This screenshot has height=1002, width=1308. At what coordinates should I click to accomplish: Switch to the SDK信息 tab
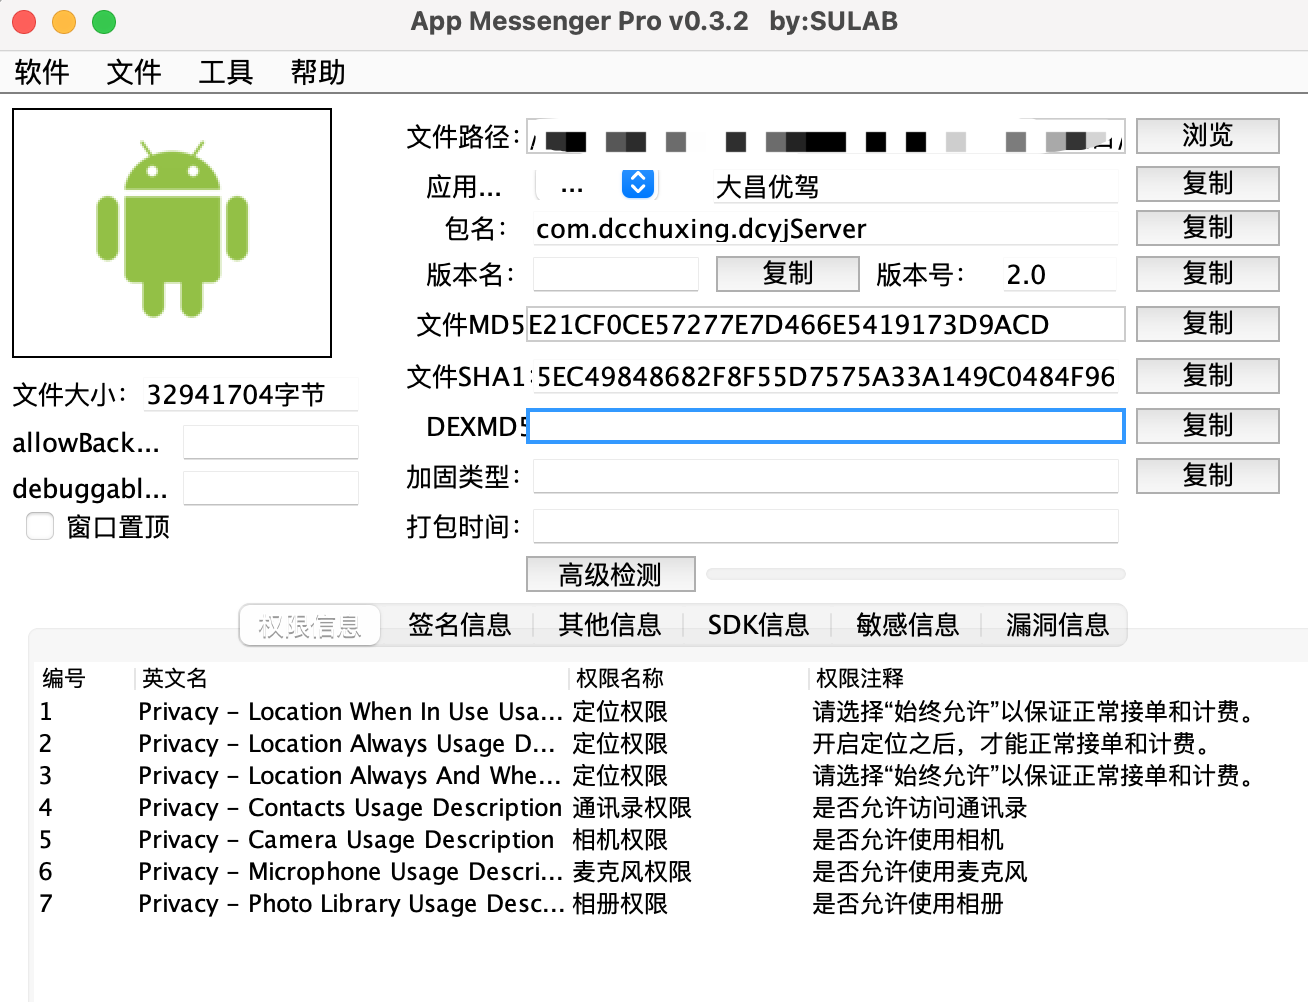758,625
